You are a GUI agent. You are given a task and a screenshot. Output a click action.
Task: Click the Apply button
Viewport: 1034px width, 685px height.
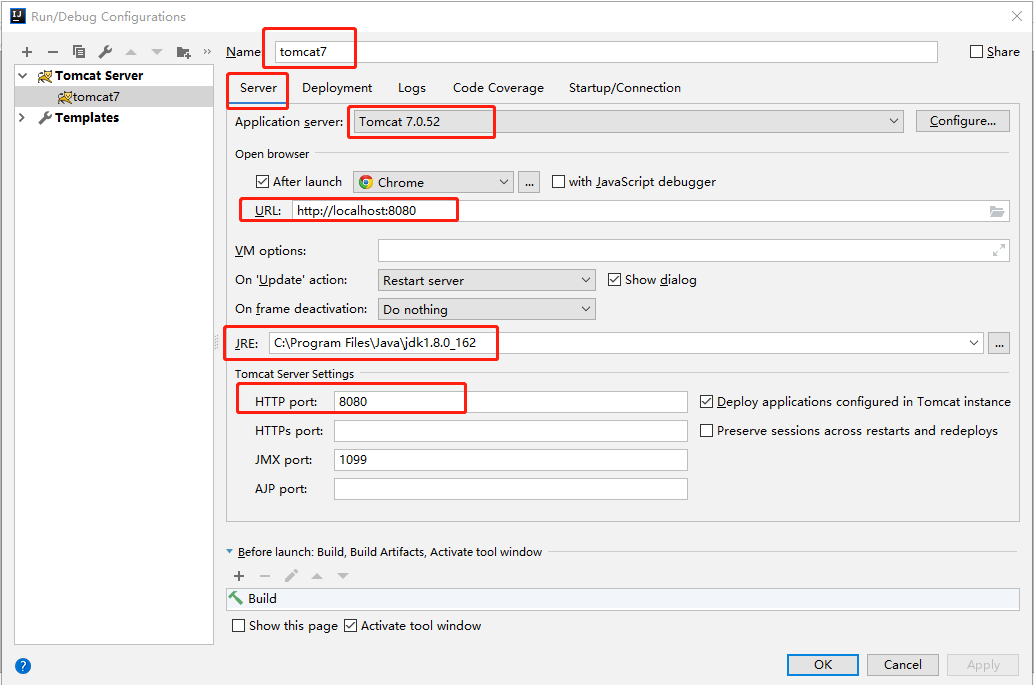pyautogui.click(x=983, y=665)
